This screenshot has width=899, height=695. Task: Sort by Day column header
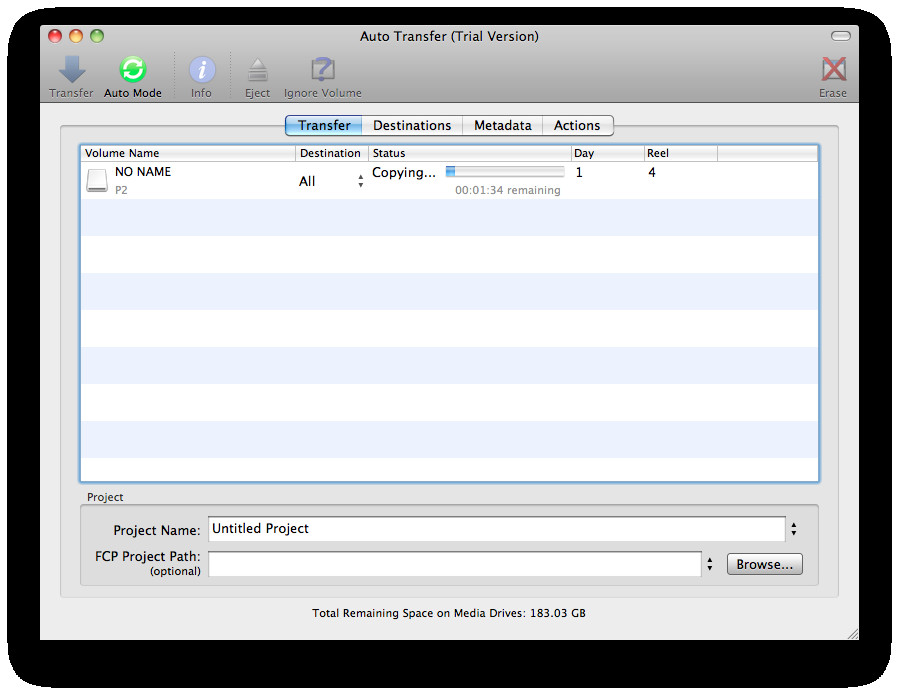click(608, 153)
